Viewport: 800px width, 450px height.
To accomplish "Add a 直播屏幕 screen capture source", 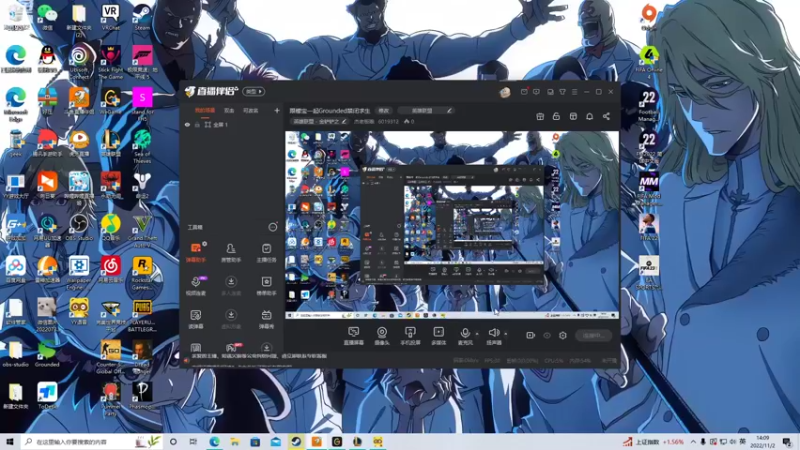I will [x=353, y=336].
